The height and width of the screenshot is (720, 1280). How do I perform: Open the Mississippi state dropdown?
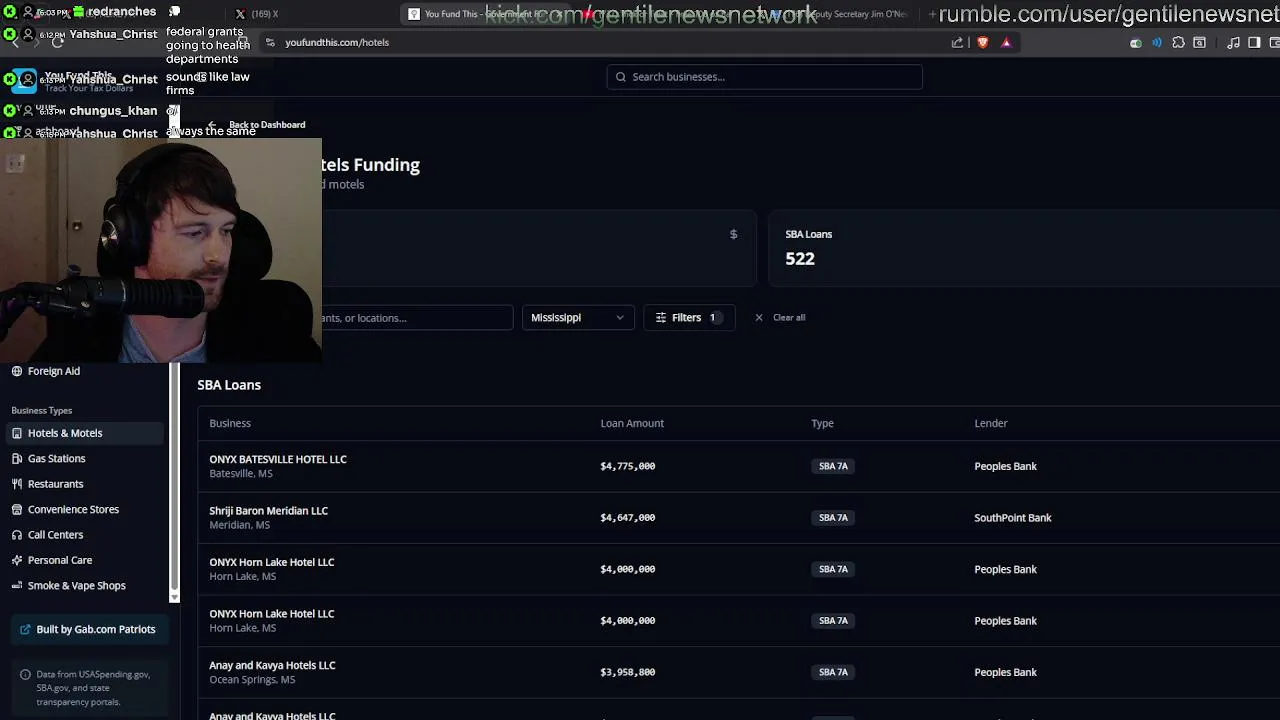[x=578, y=317]
